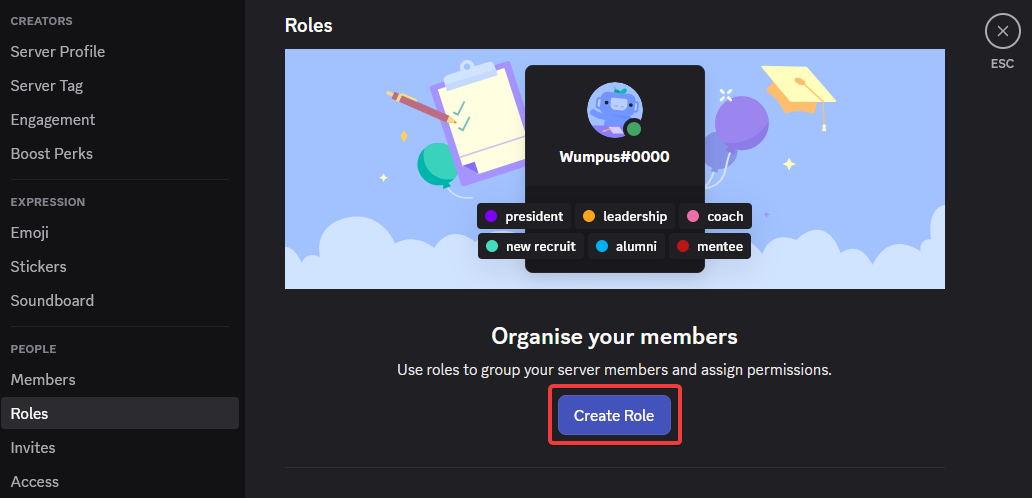The image size is (1032, 498).
Task: Navigate to Soundboard settings
Action: [52, 301]
